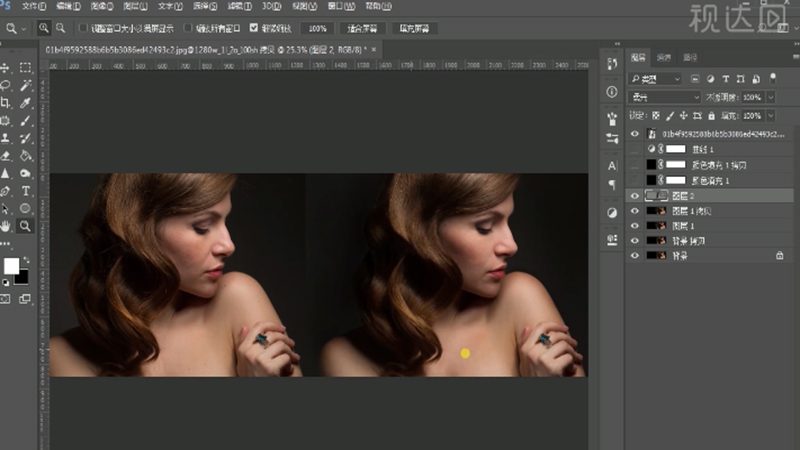This screenshot has width=800, height=450.
Task: Select the Zoom tool in toolbox
Action: pos(25,226)
